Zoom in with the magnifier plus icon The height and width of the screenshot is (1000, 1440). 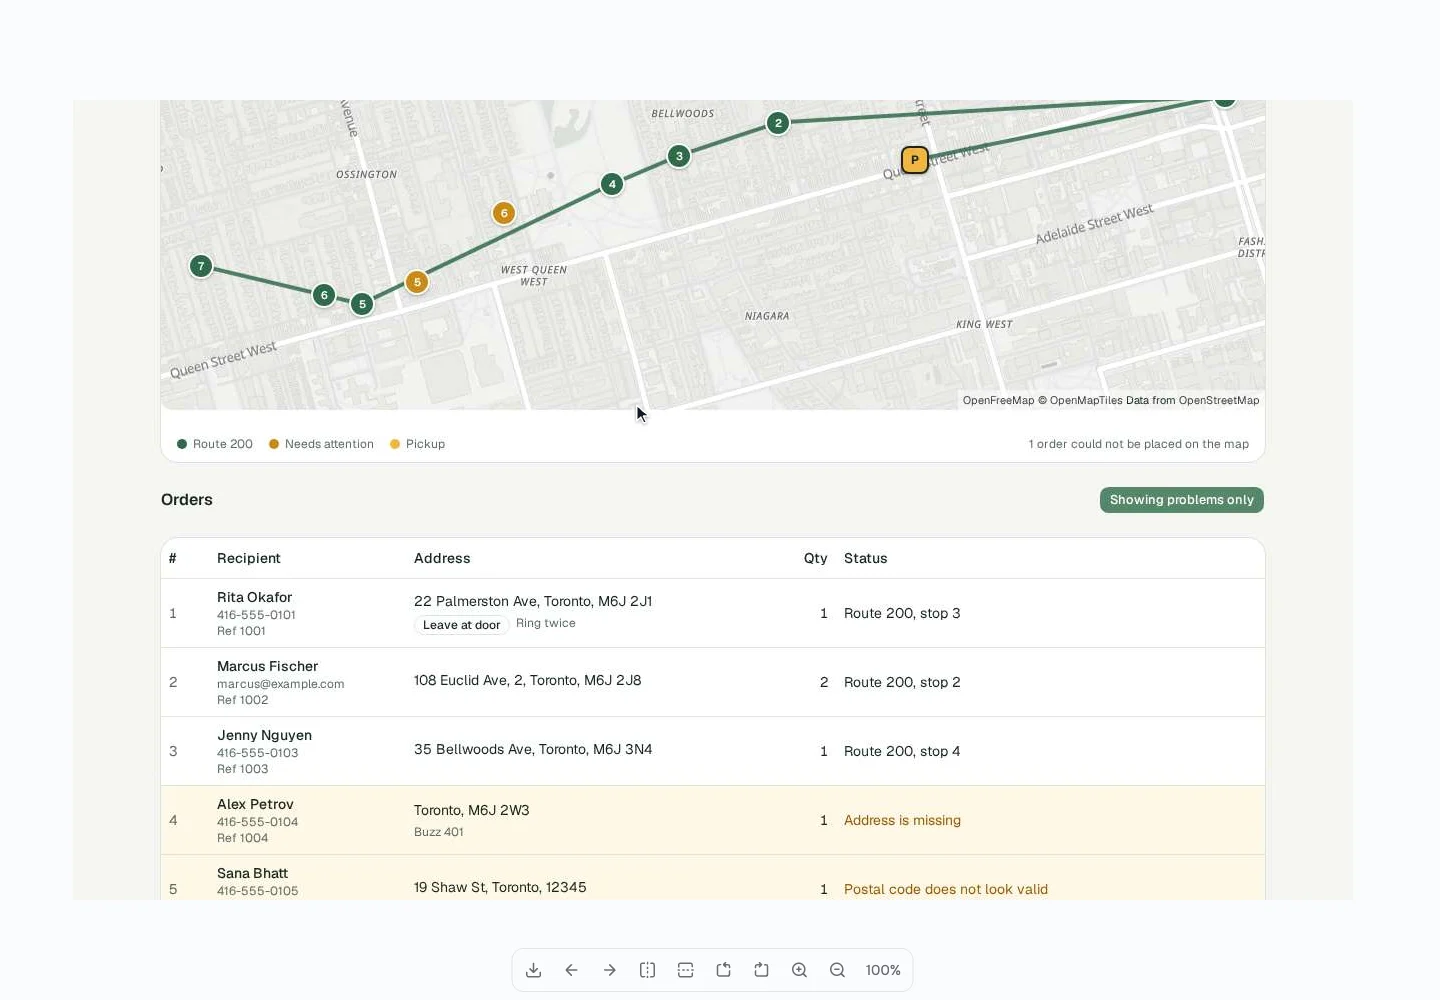(800, 970)
